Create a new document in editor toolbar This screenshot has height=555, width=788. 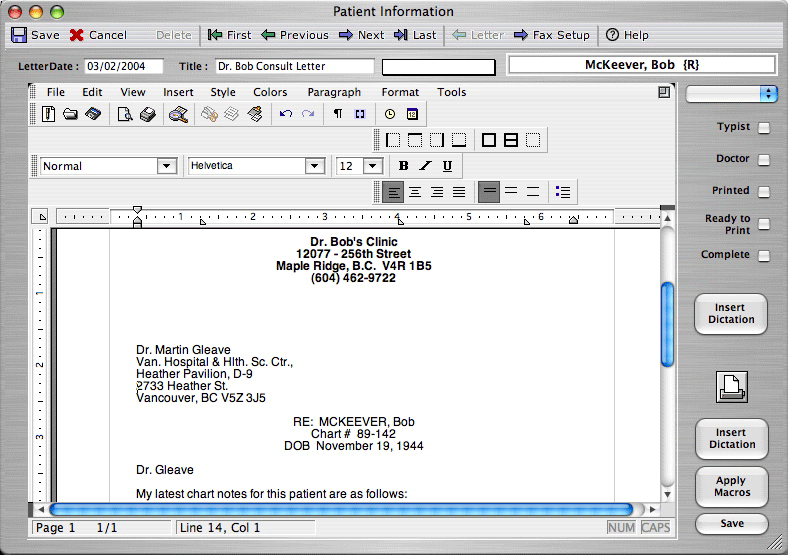(48, 114)
